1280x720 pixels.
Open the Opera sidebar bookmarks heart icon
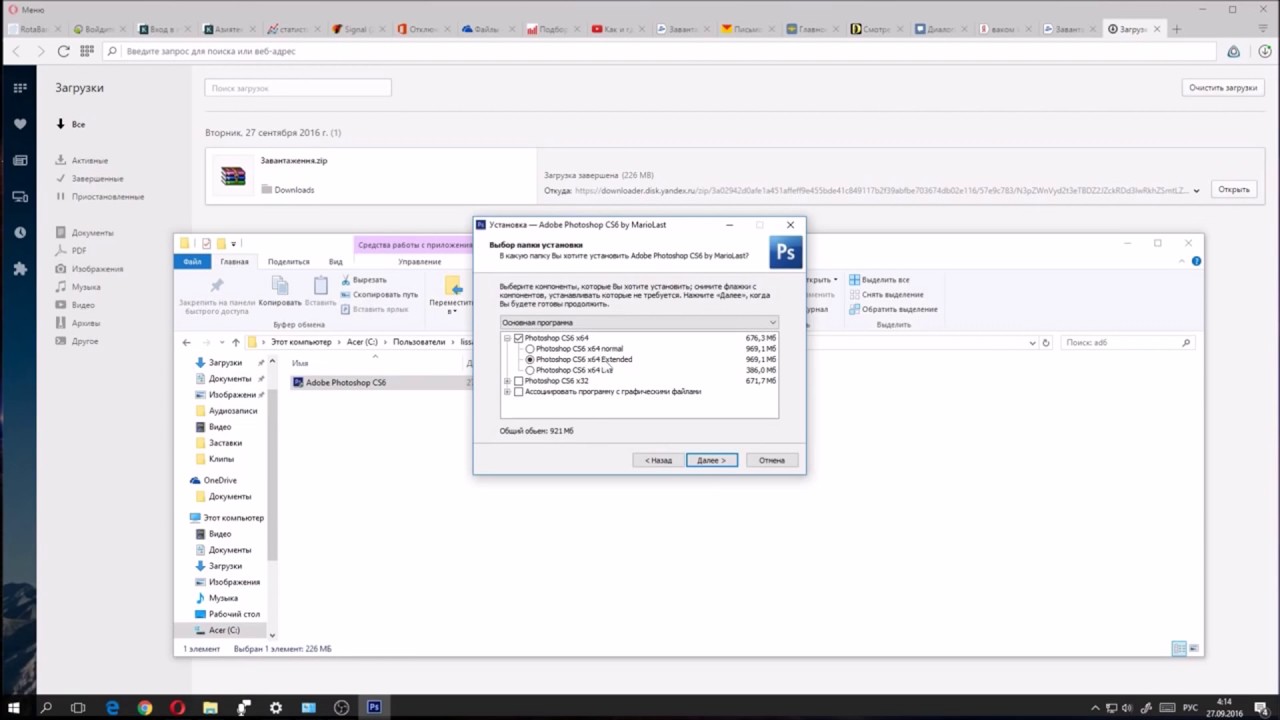pos(20,124)
